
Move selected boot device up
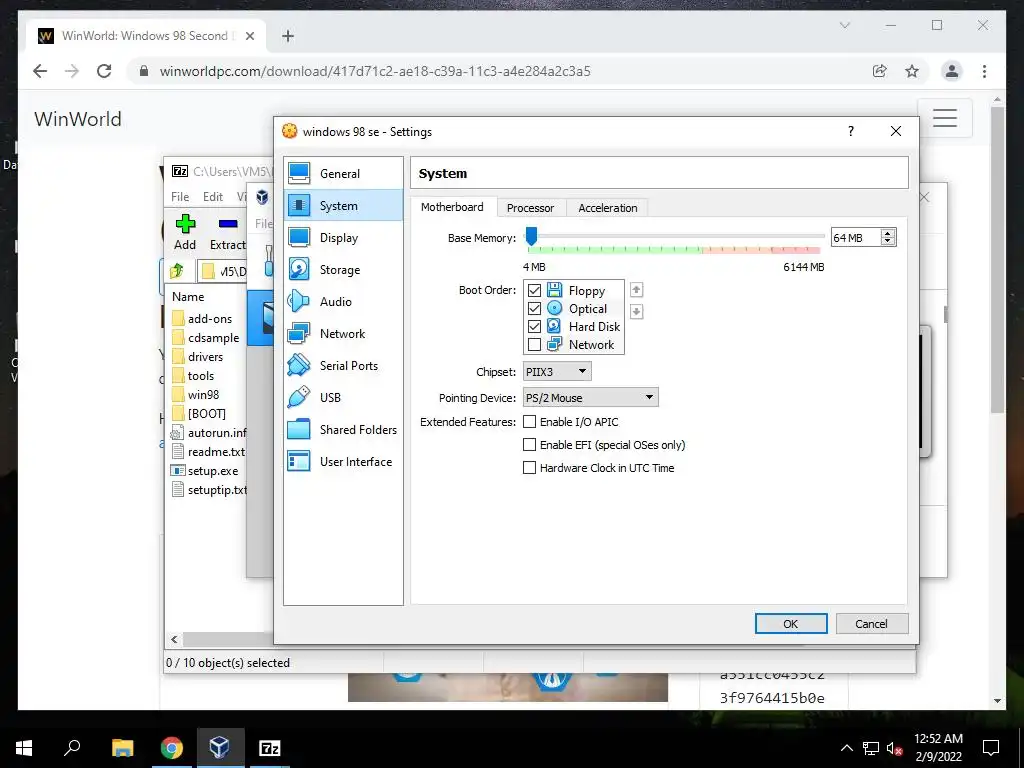(x=636, y=290)
